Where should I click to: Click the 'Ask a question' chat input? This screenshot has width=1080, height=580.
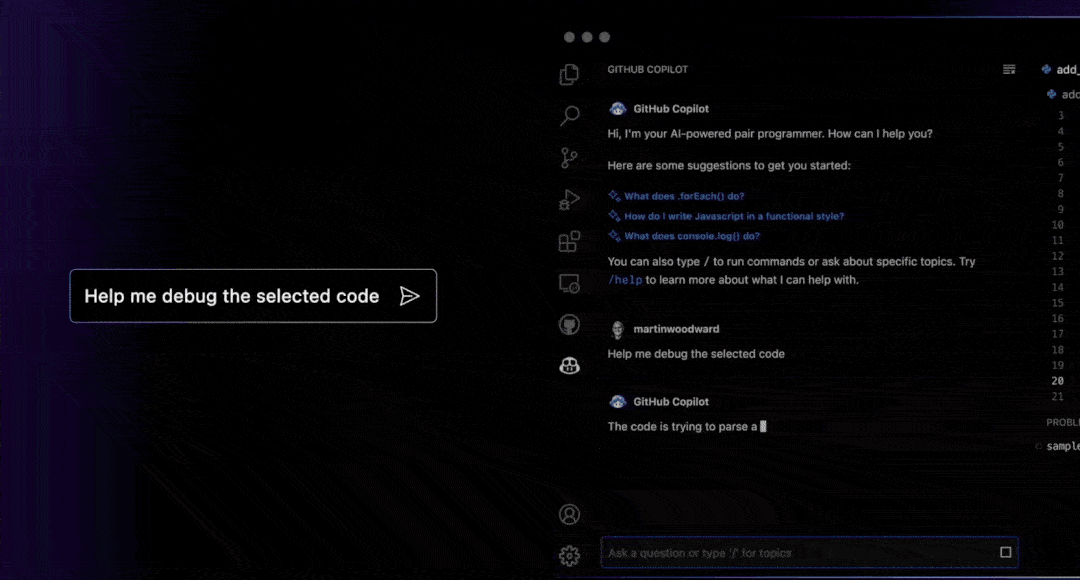tap(800, 553)
